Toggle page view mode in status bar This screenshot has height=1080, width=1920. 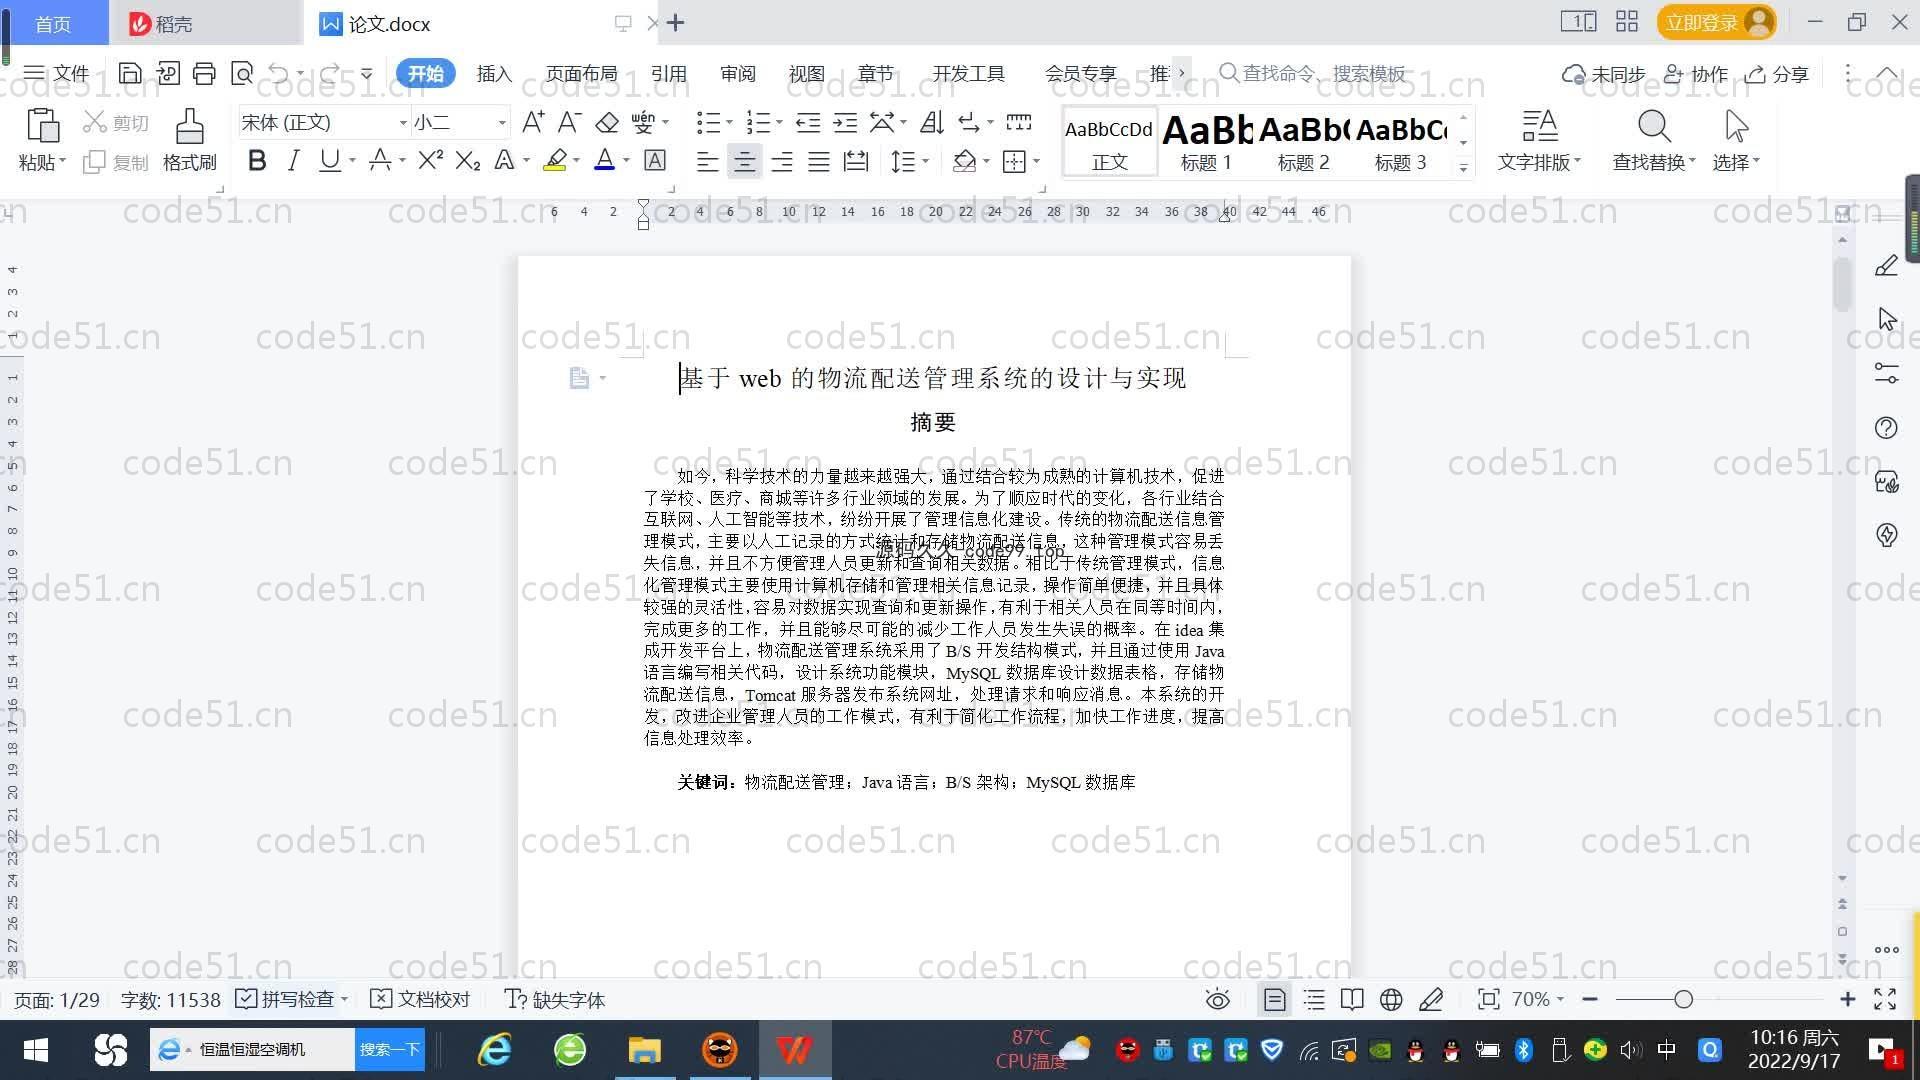(1275, 999)
